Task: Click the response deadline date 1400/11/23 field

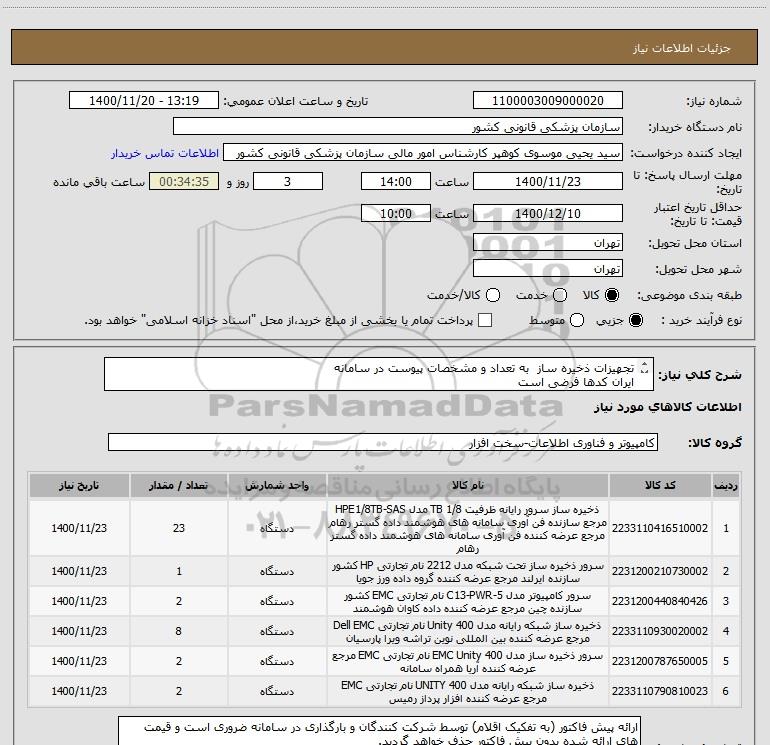Action: [x=548, y=181]
